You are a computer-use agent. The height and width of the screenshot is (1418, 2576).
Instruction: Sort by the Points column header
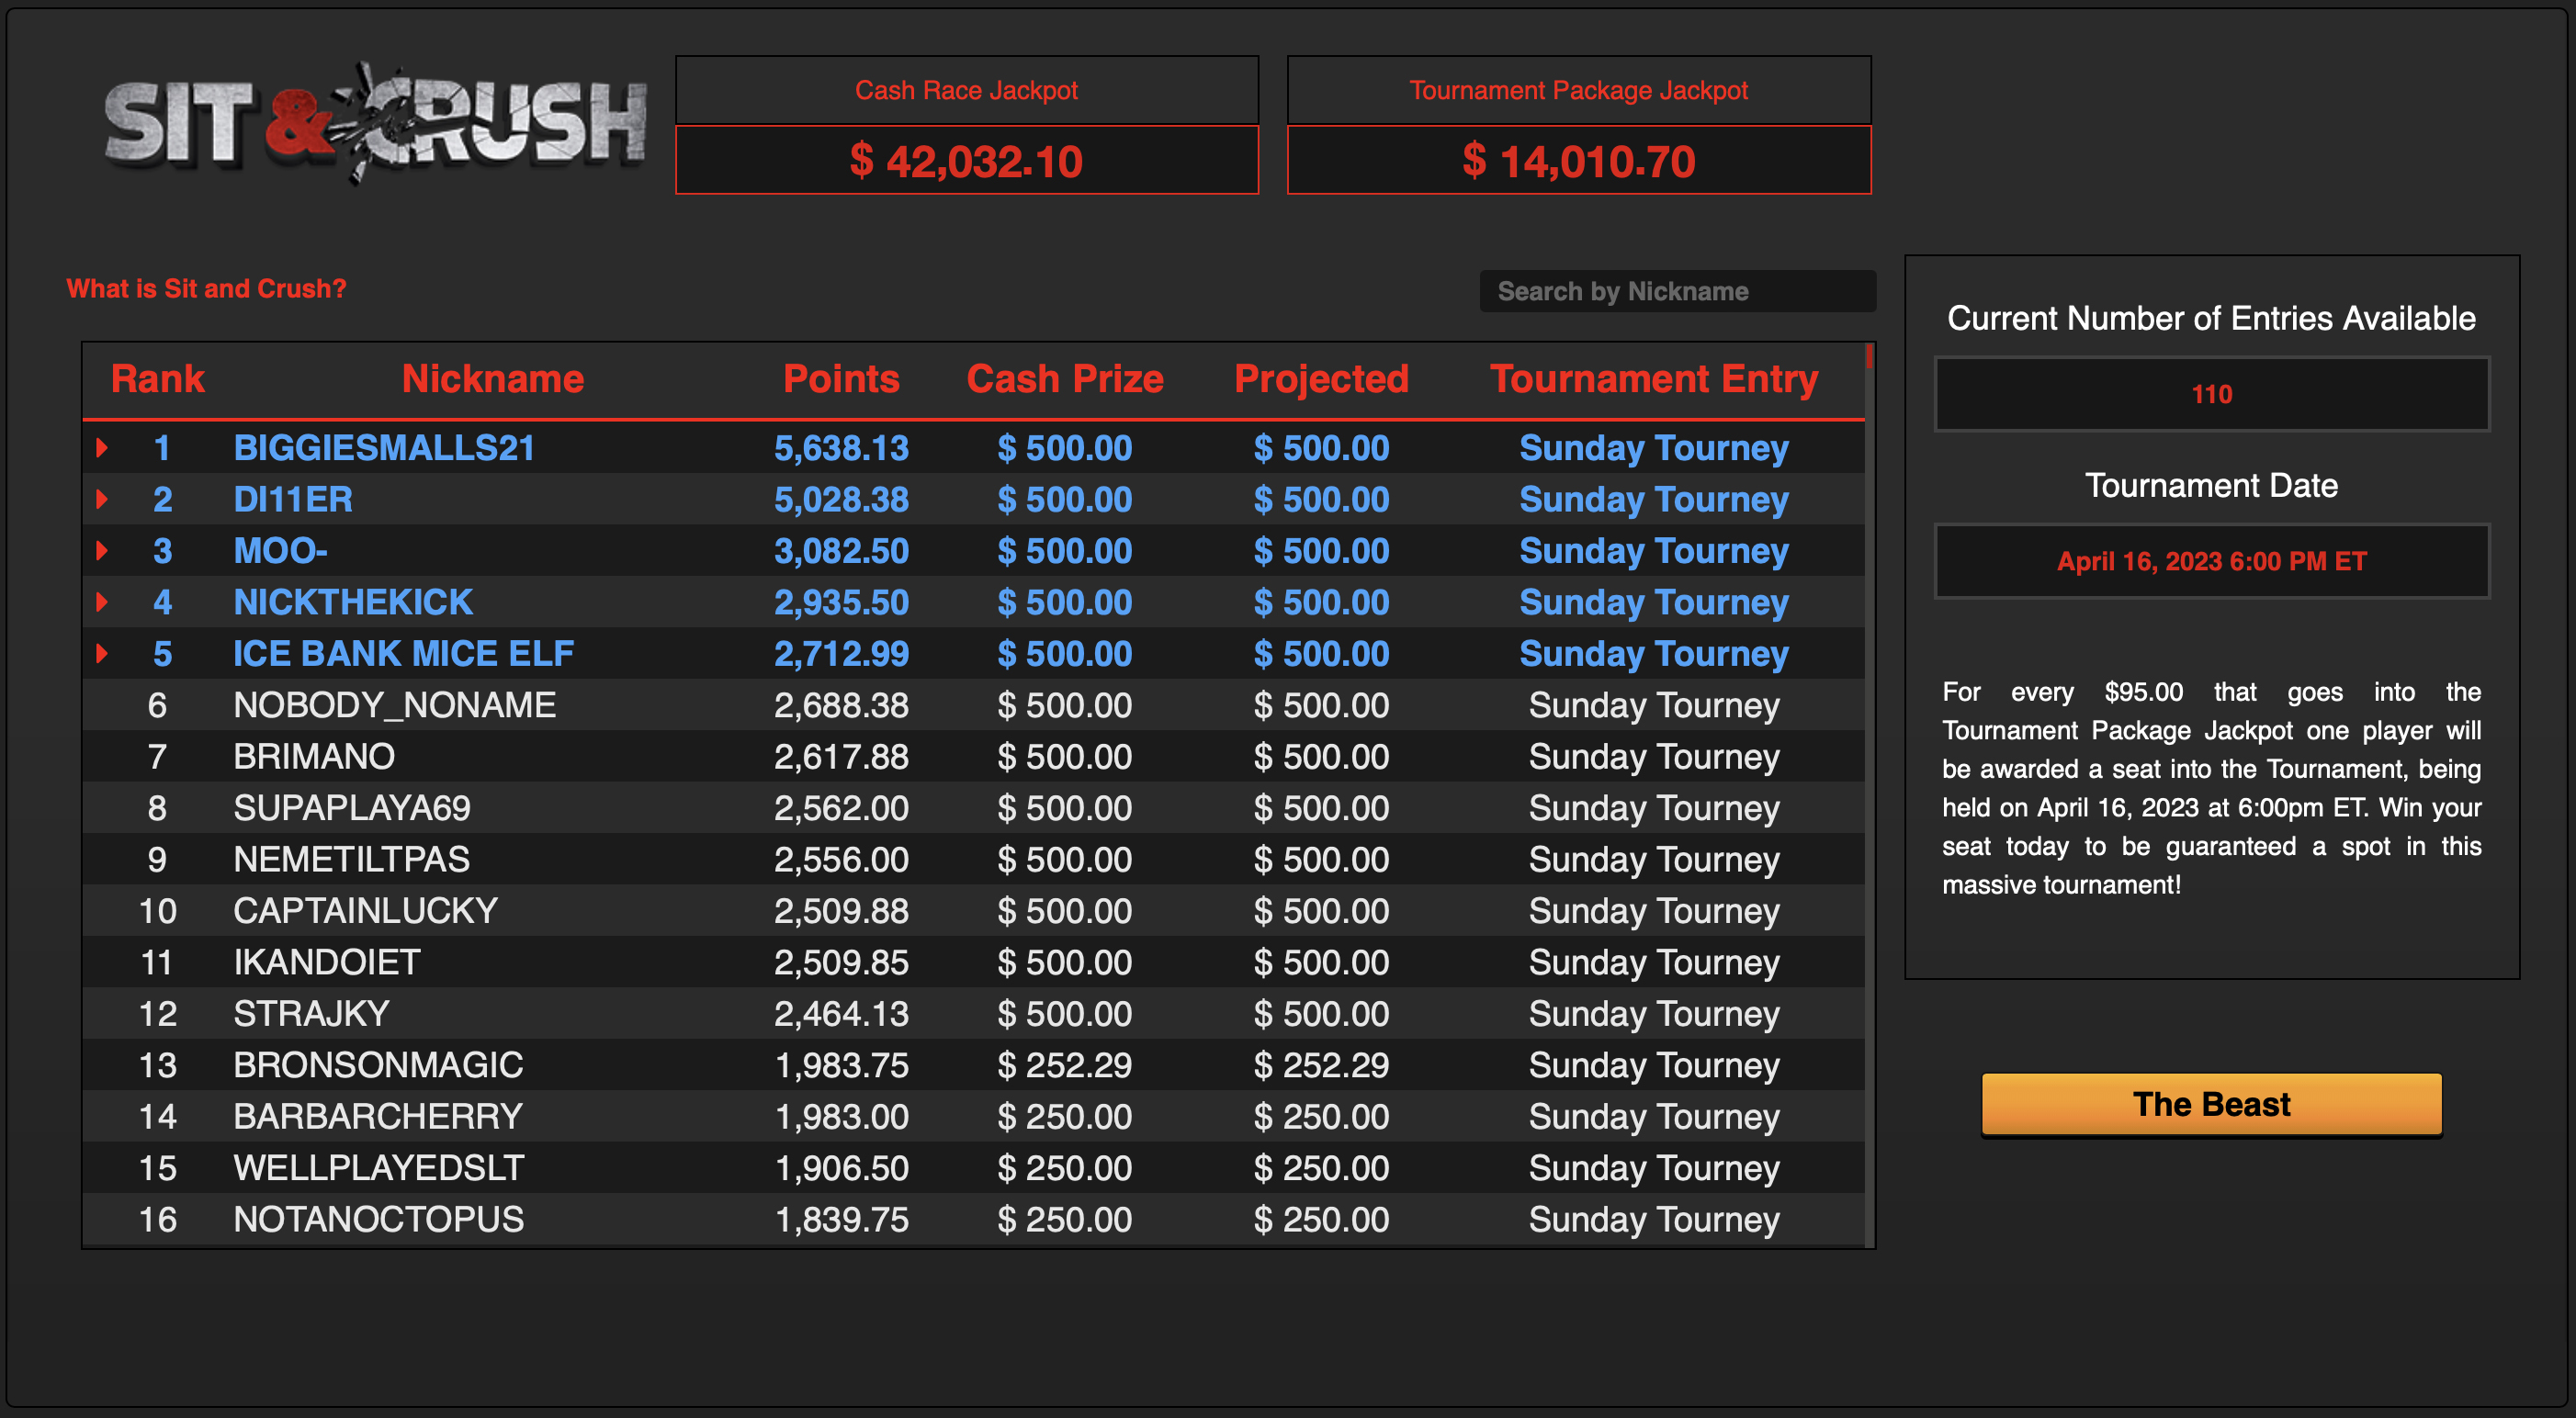(841, 379)
